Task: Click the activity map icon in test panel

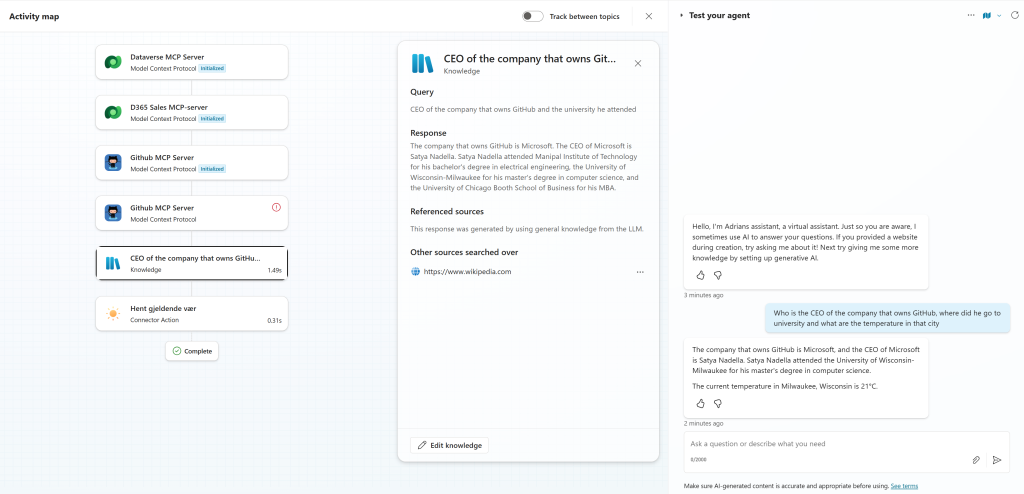Action: (x=986, y=16)
